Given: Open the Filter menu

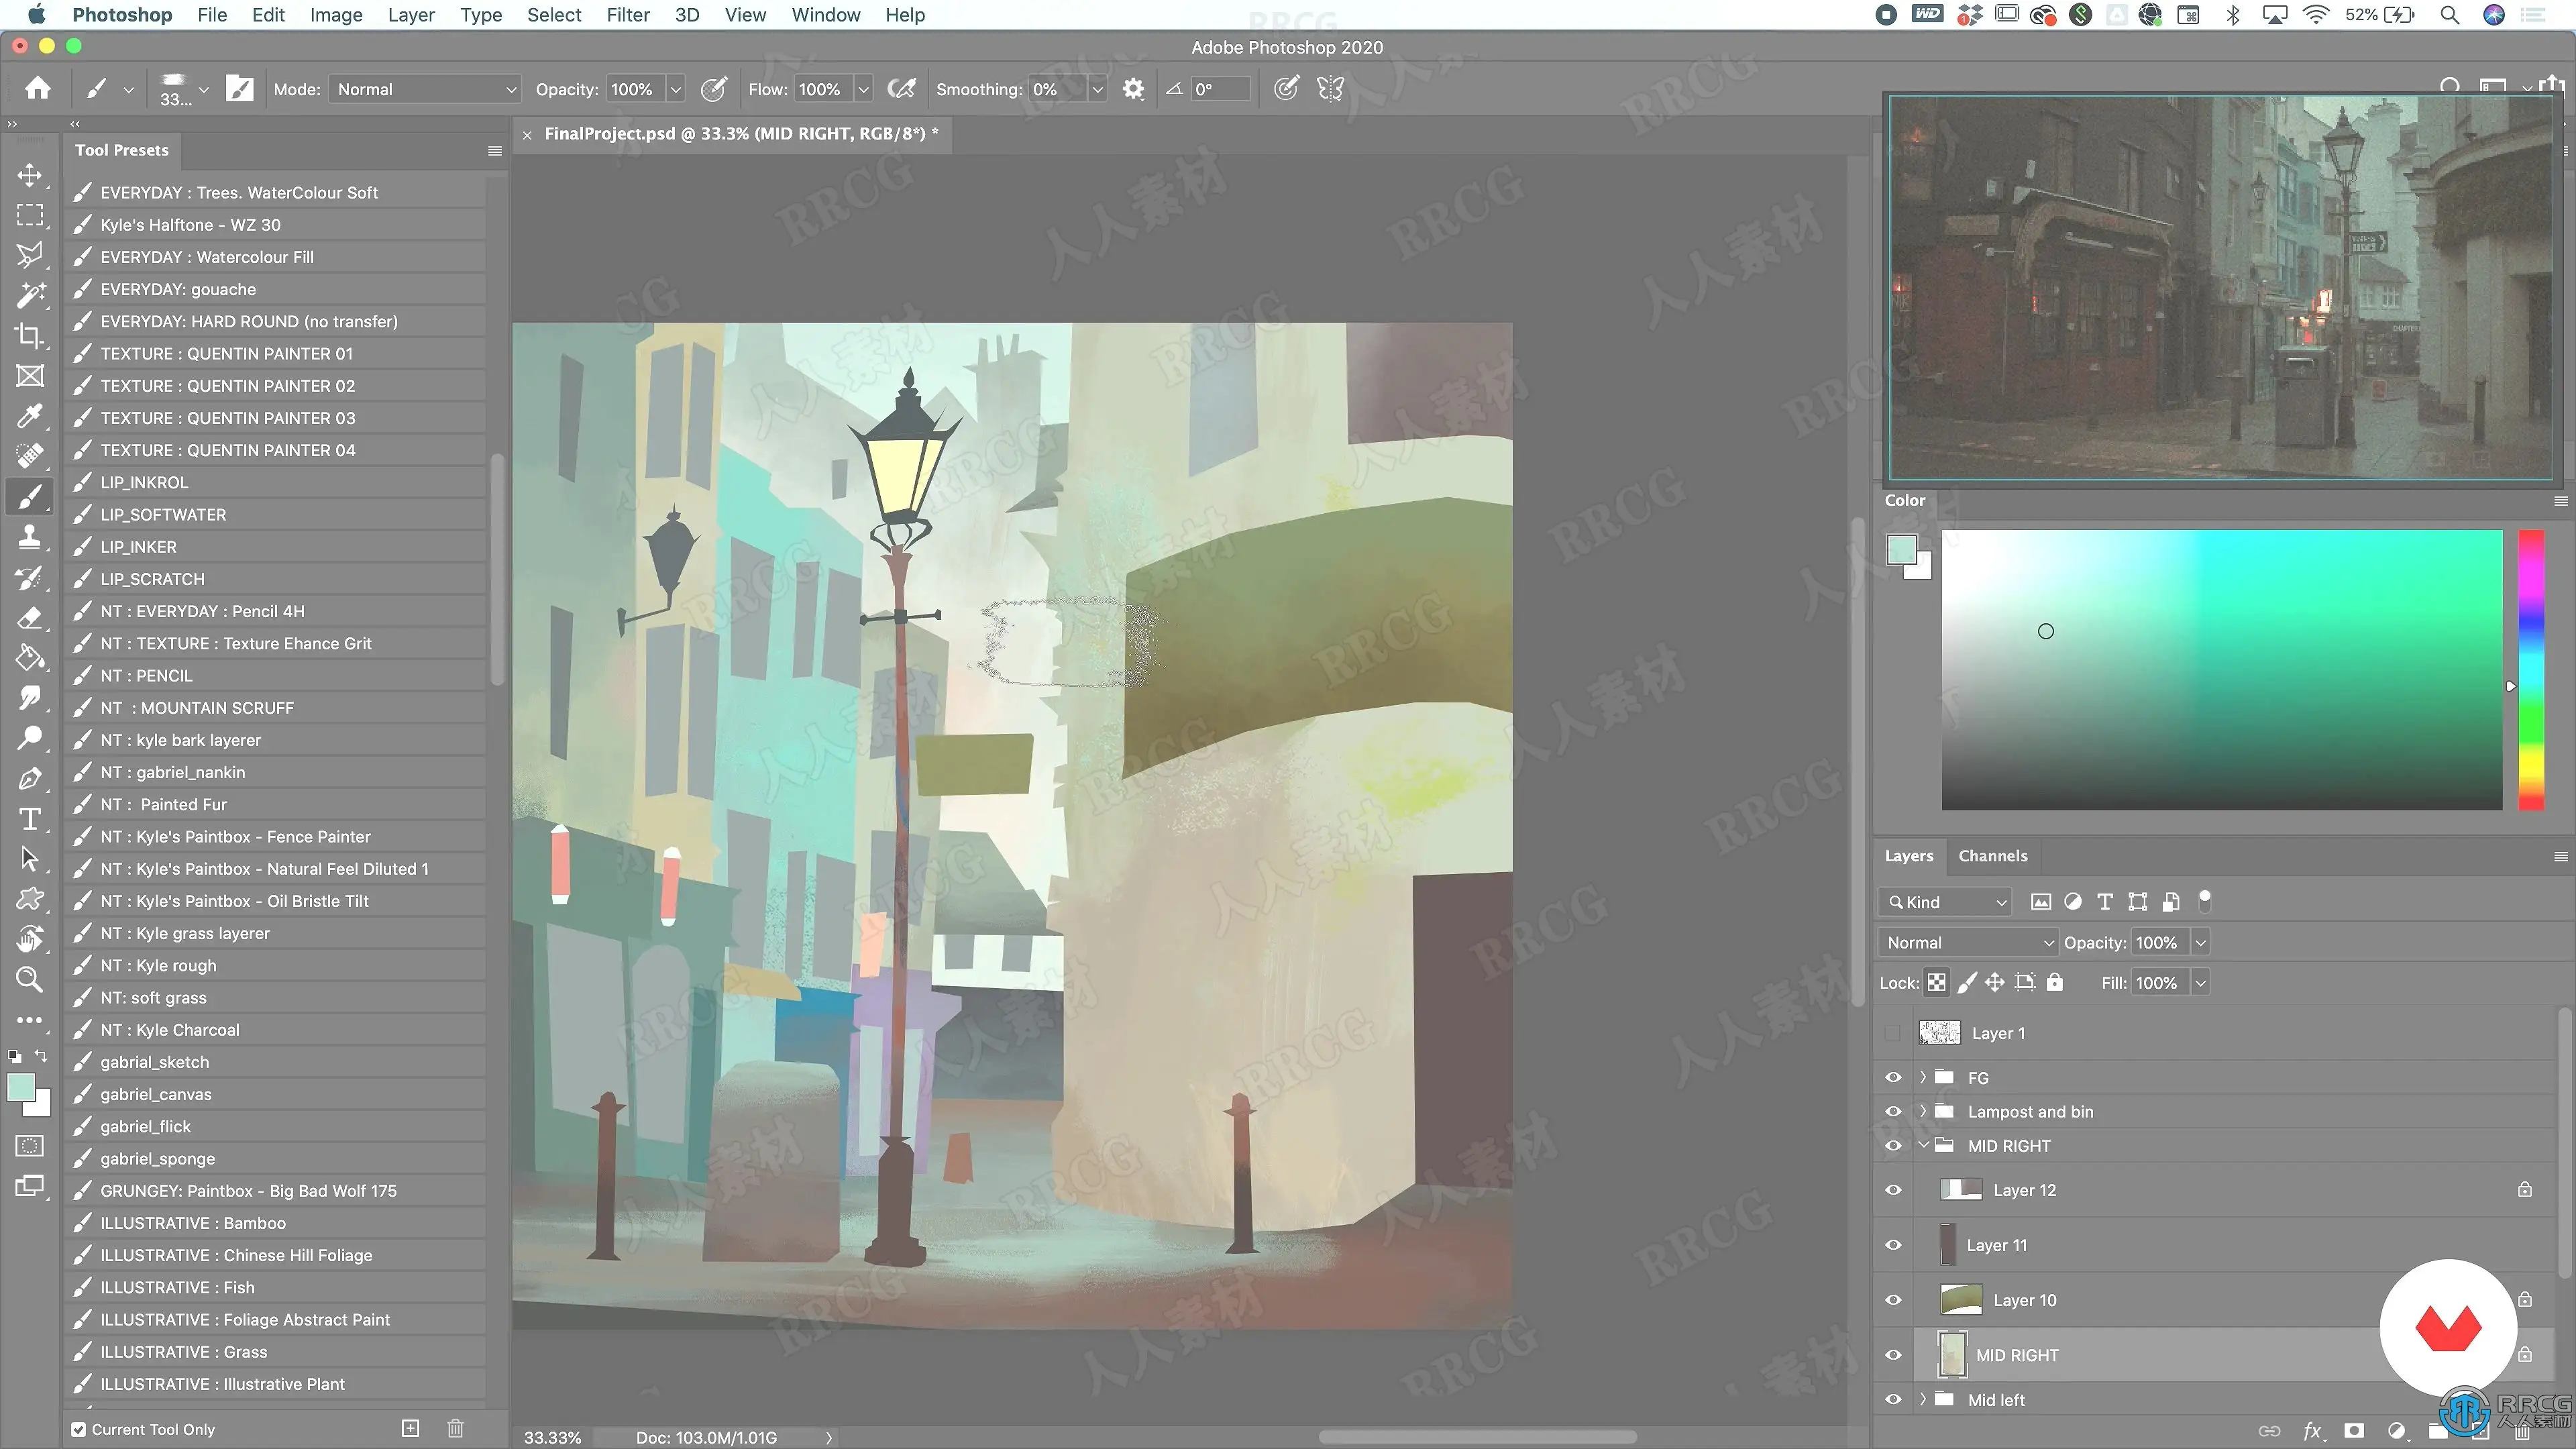Looking at the screenshot, I should (627, 15).
